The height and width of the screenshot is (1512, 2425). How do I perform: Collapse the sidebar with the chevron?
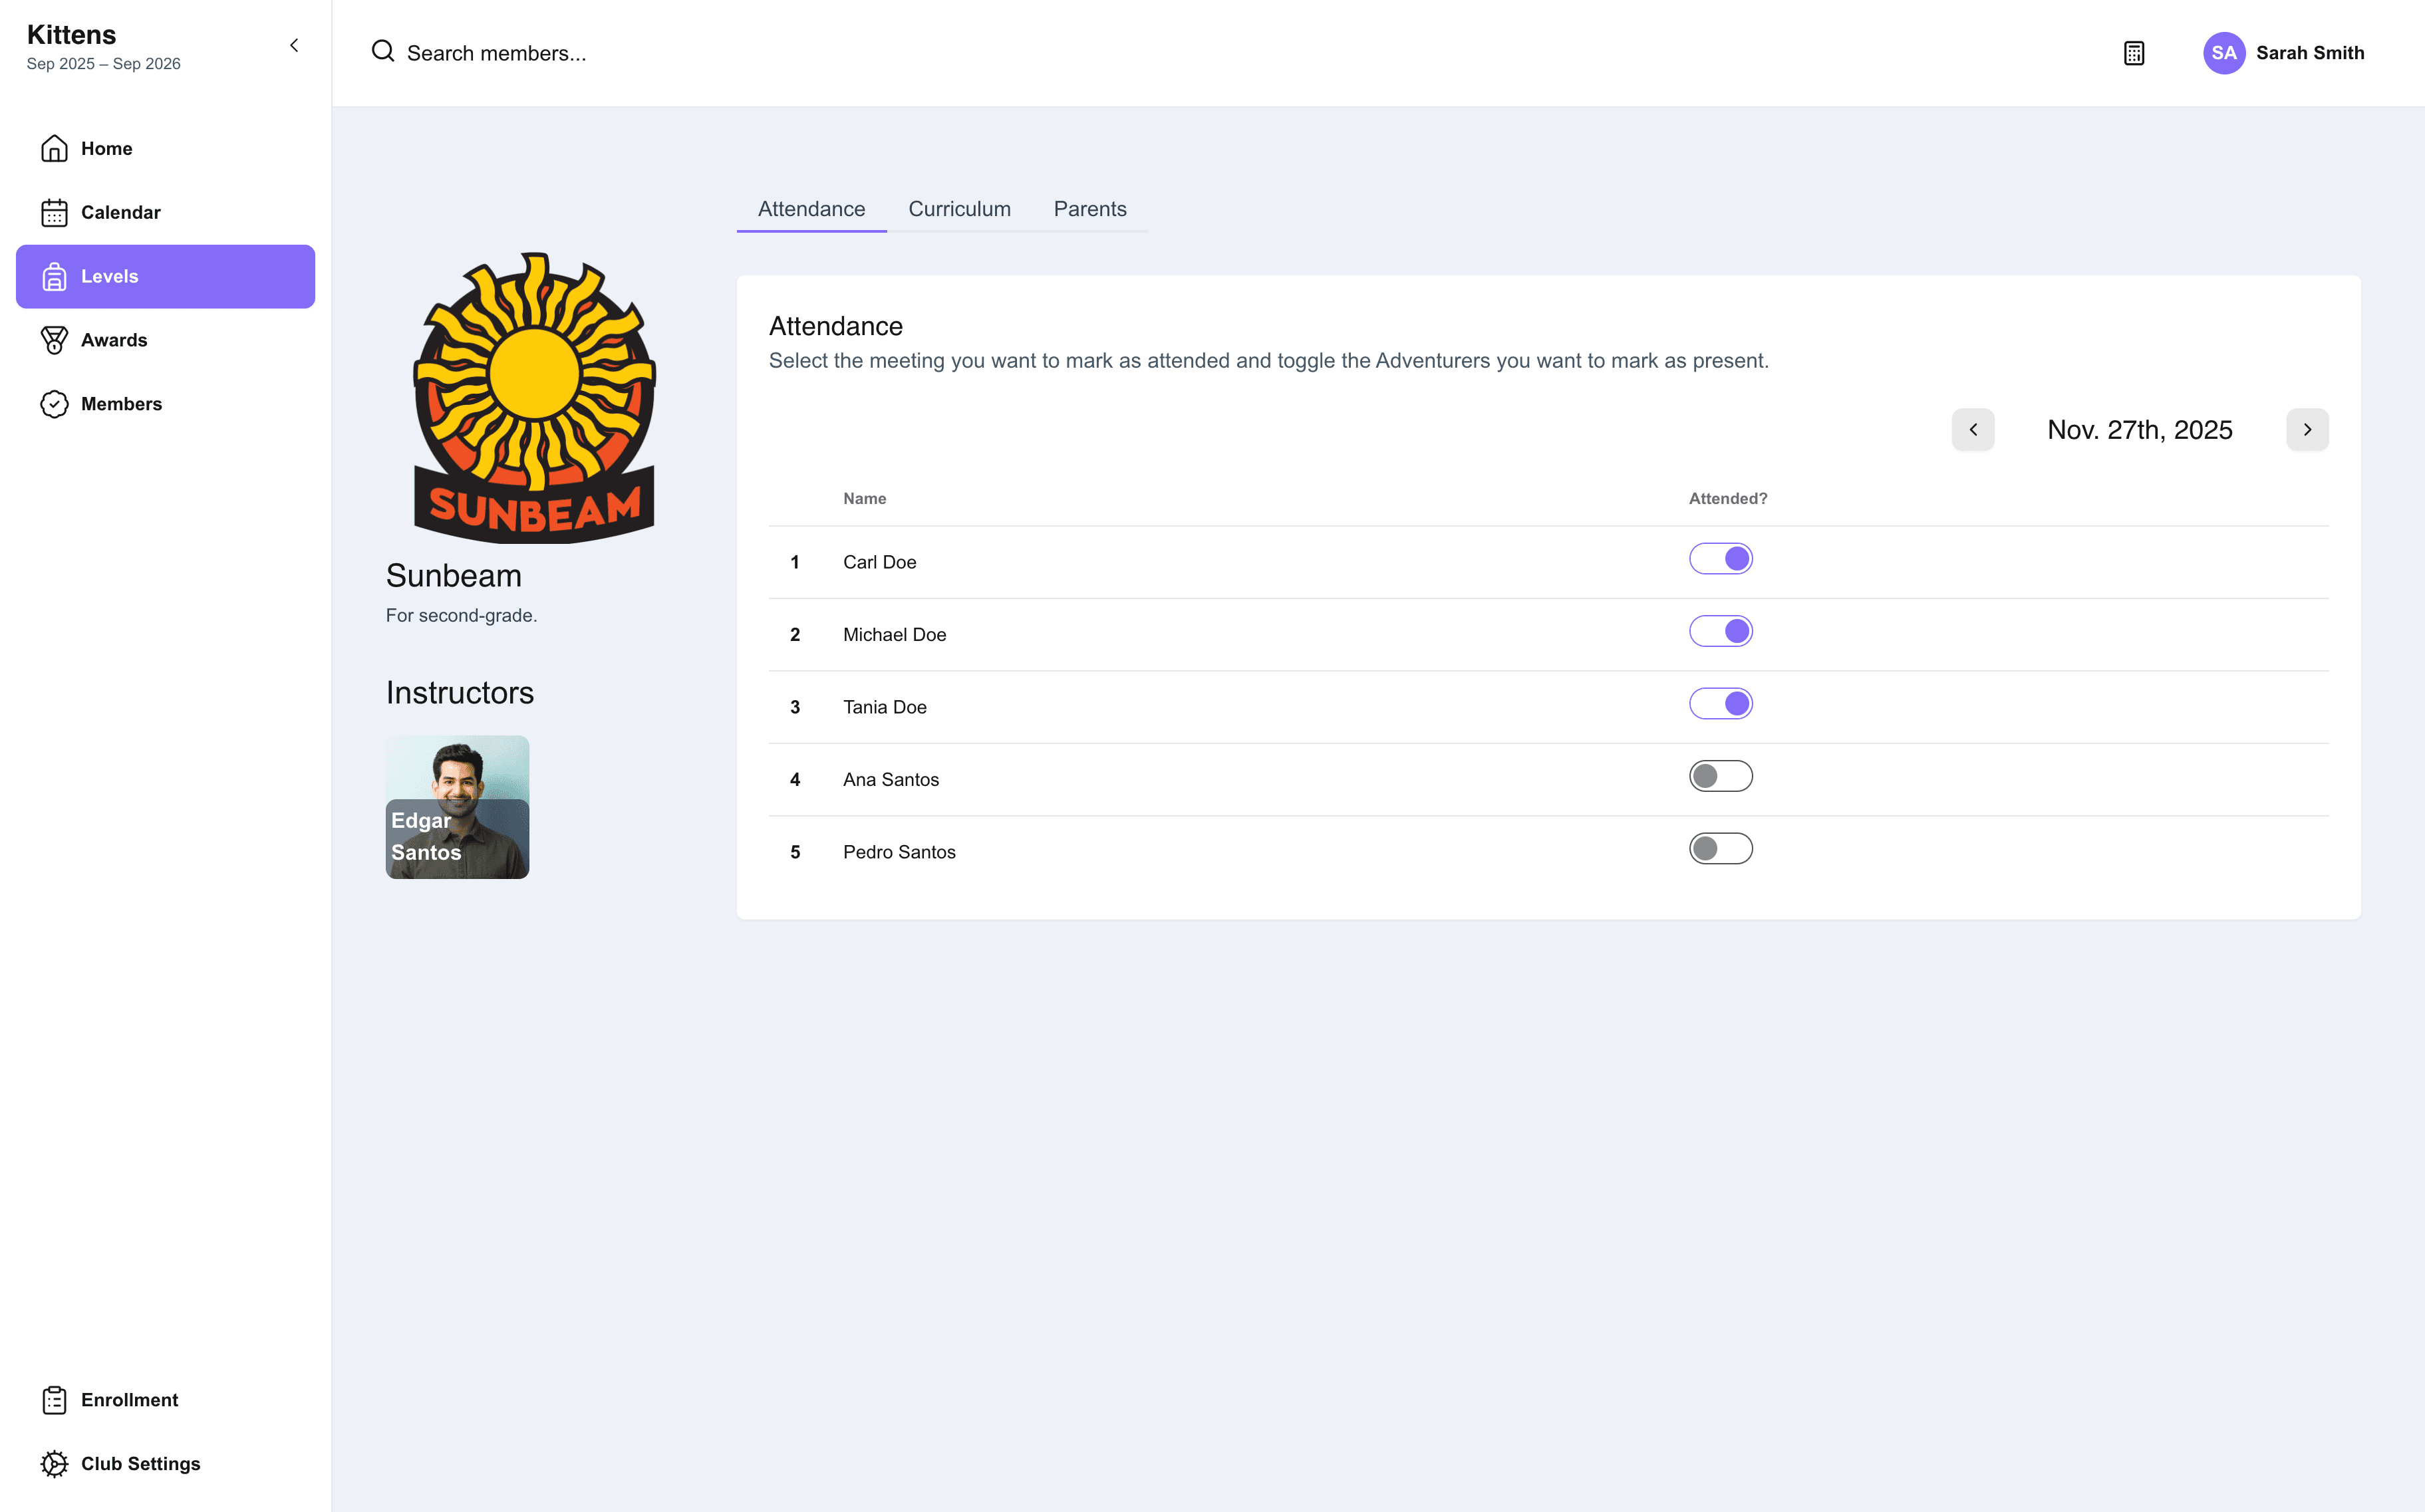294,45
